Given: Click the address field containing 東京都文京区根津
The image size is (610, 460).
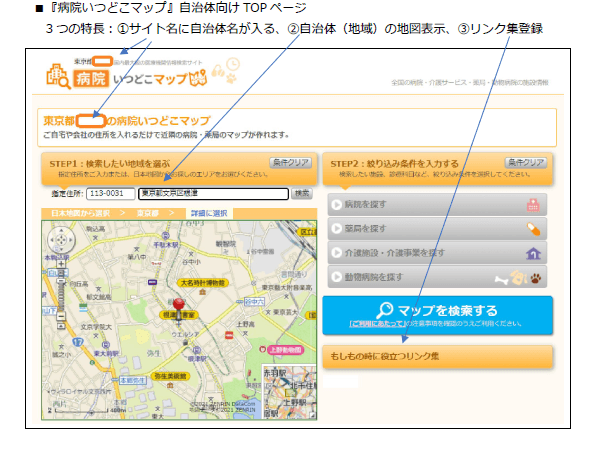Looking at the screenshot, I should tap(212, 193).
